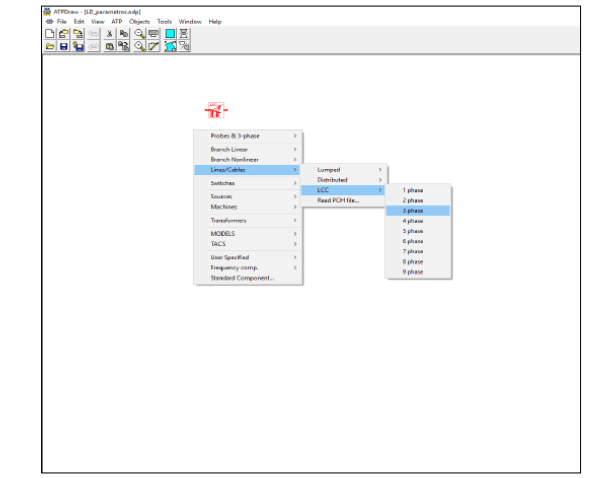616x478 pixels.
Task: Click the New document icon in toolbar
Action: coord(51,33)
